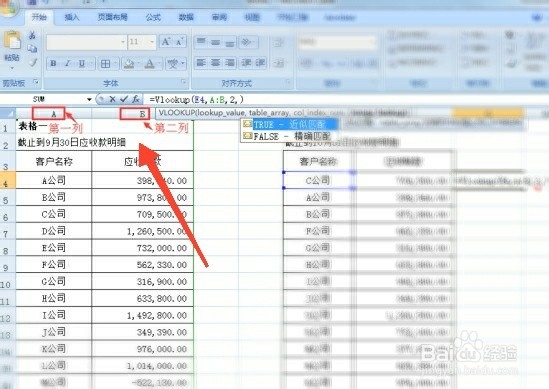Cancel formula entry with X button
Image resolution: width=549 pixels, height=389 pixels.
coord(112,99)
